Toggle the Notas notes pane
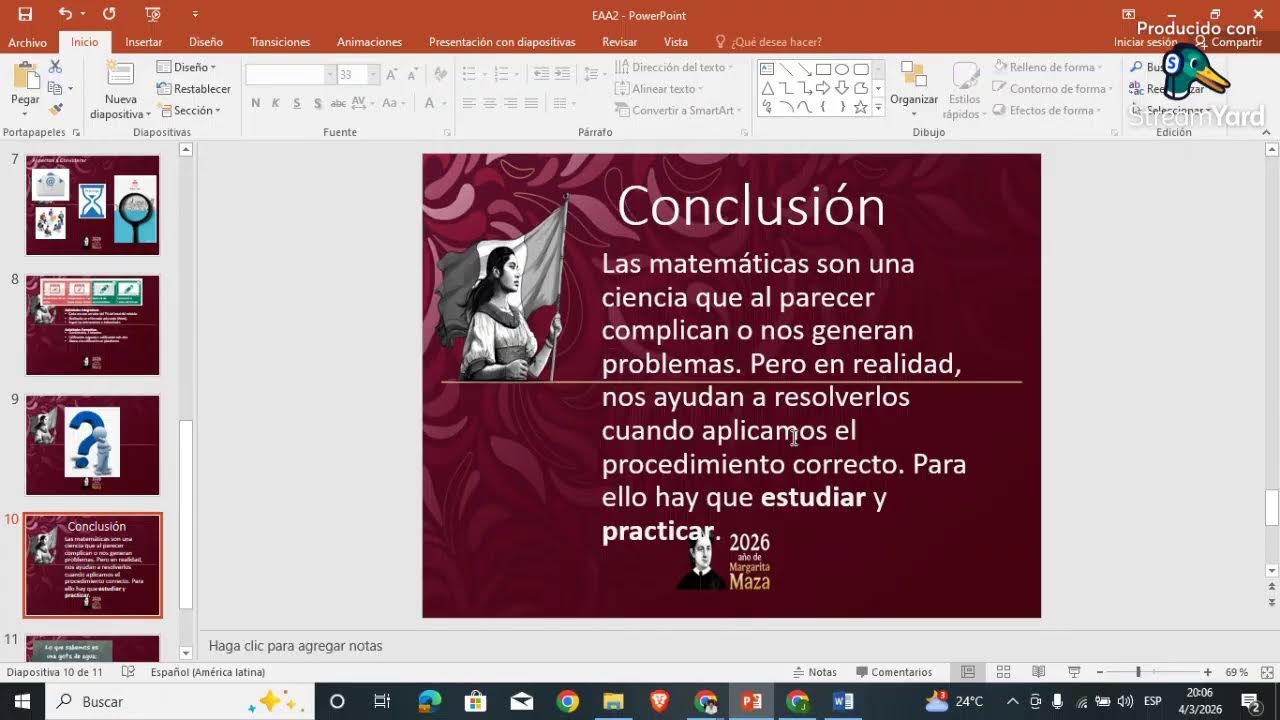Image resolution: width=1280 pixels, height=720 pixels. [814, 672]
